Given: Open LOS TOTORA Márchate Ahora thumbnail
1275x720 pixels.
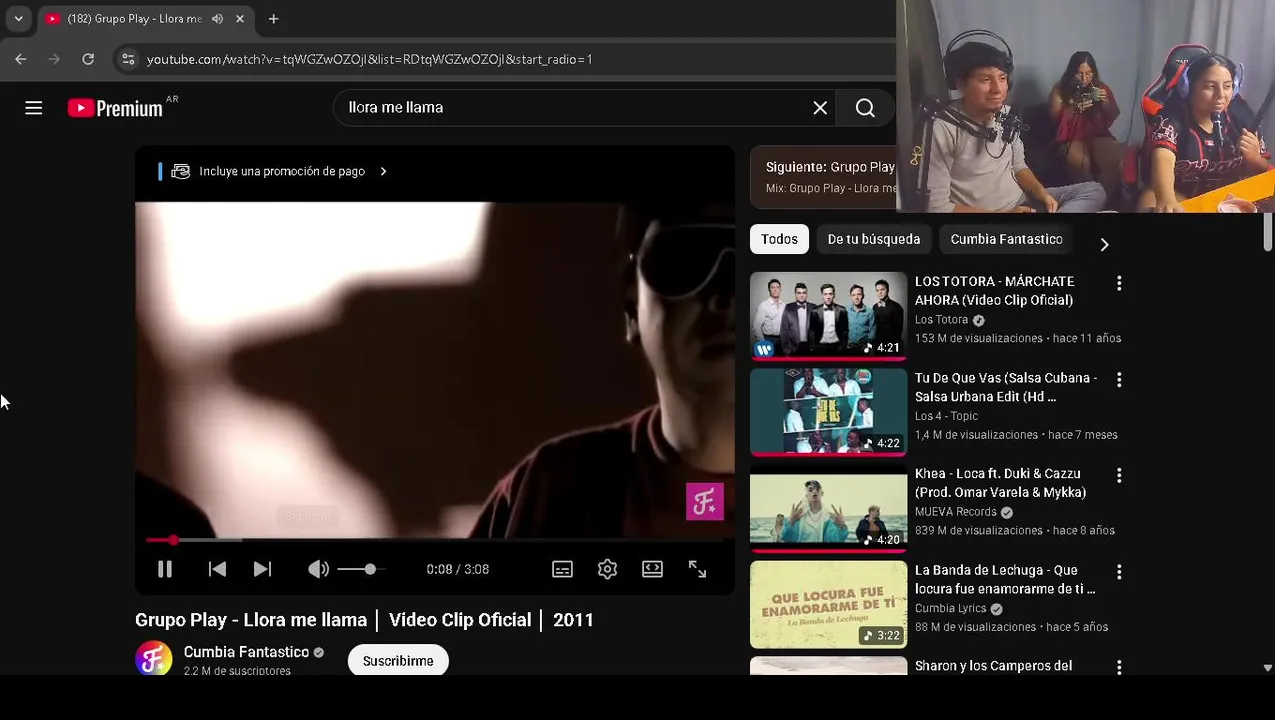Looking at the screenshot, I should click(x=828, y=315).
